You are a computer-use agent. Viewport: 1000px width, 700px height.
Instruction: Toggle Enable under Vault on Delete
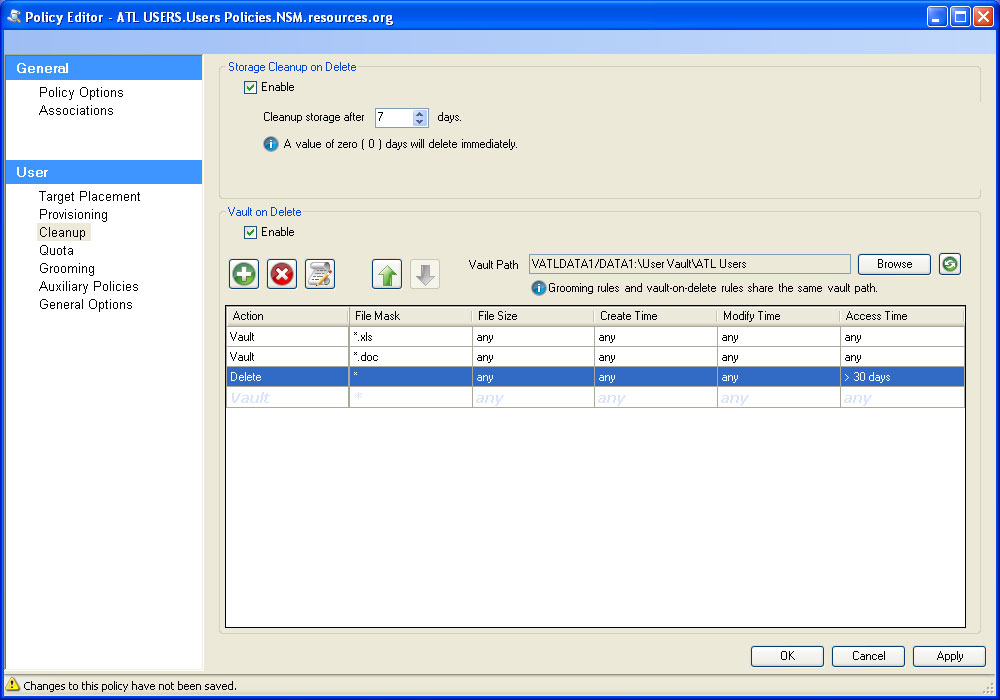tap(251, 232)
